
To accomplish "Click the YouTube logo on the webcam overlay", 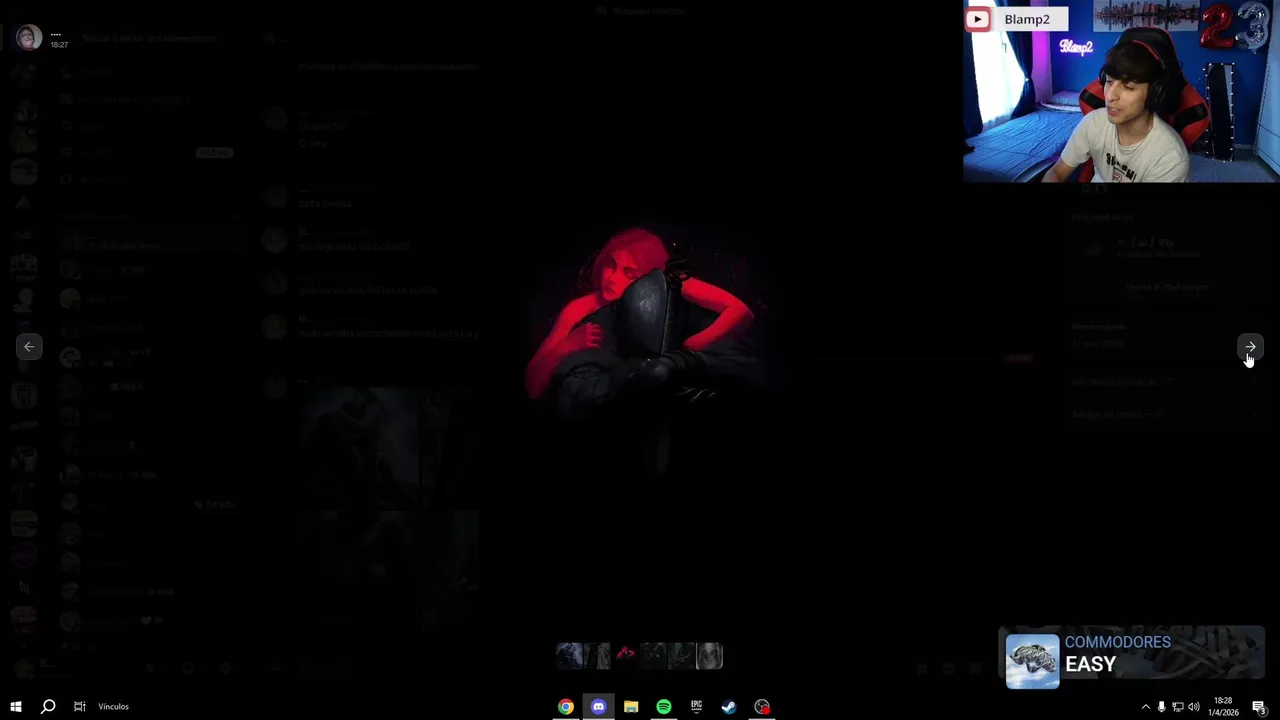I will point(978,19).
